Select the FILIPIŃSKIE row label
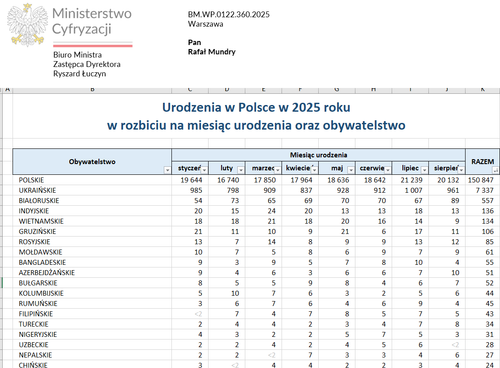Screen dimensions: 500x368 [x=36, y=314]
